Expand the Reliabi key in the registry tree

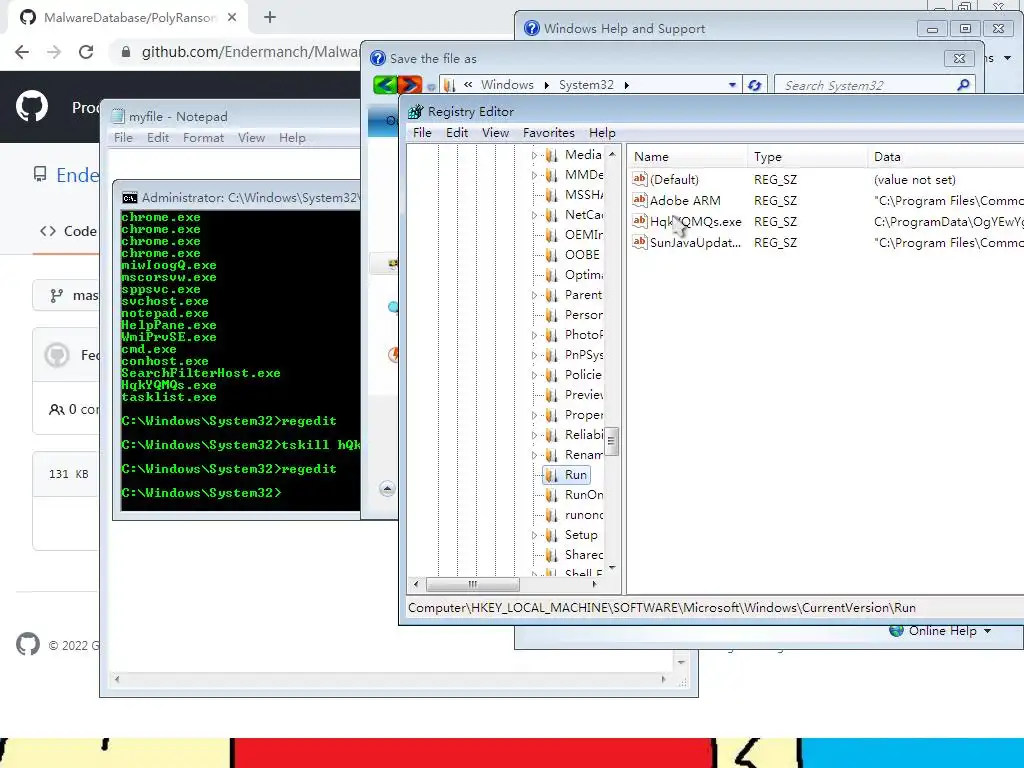coord(534,435)
